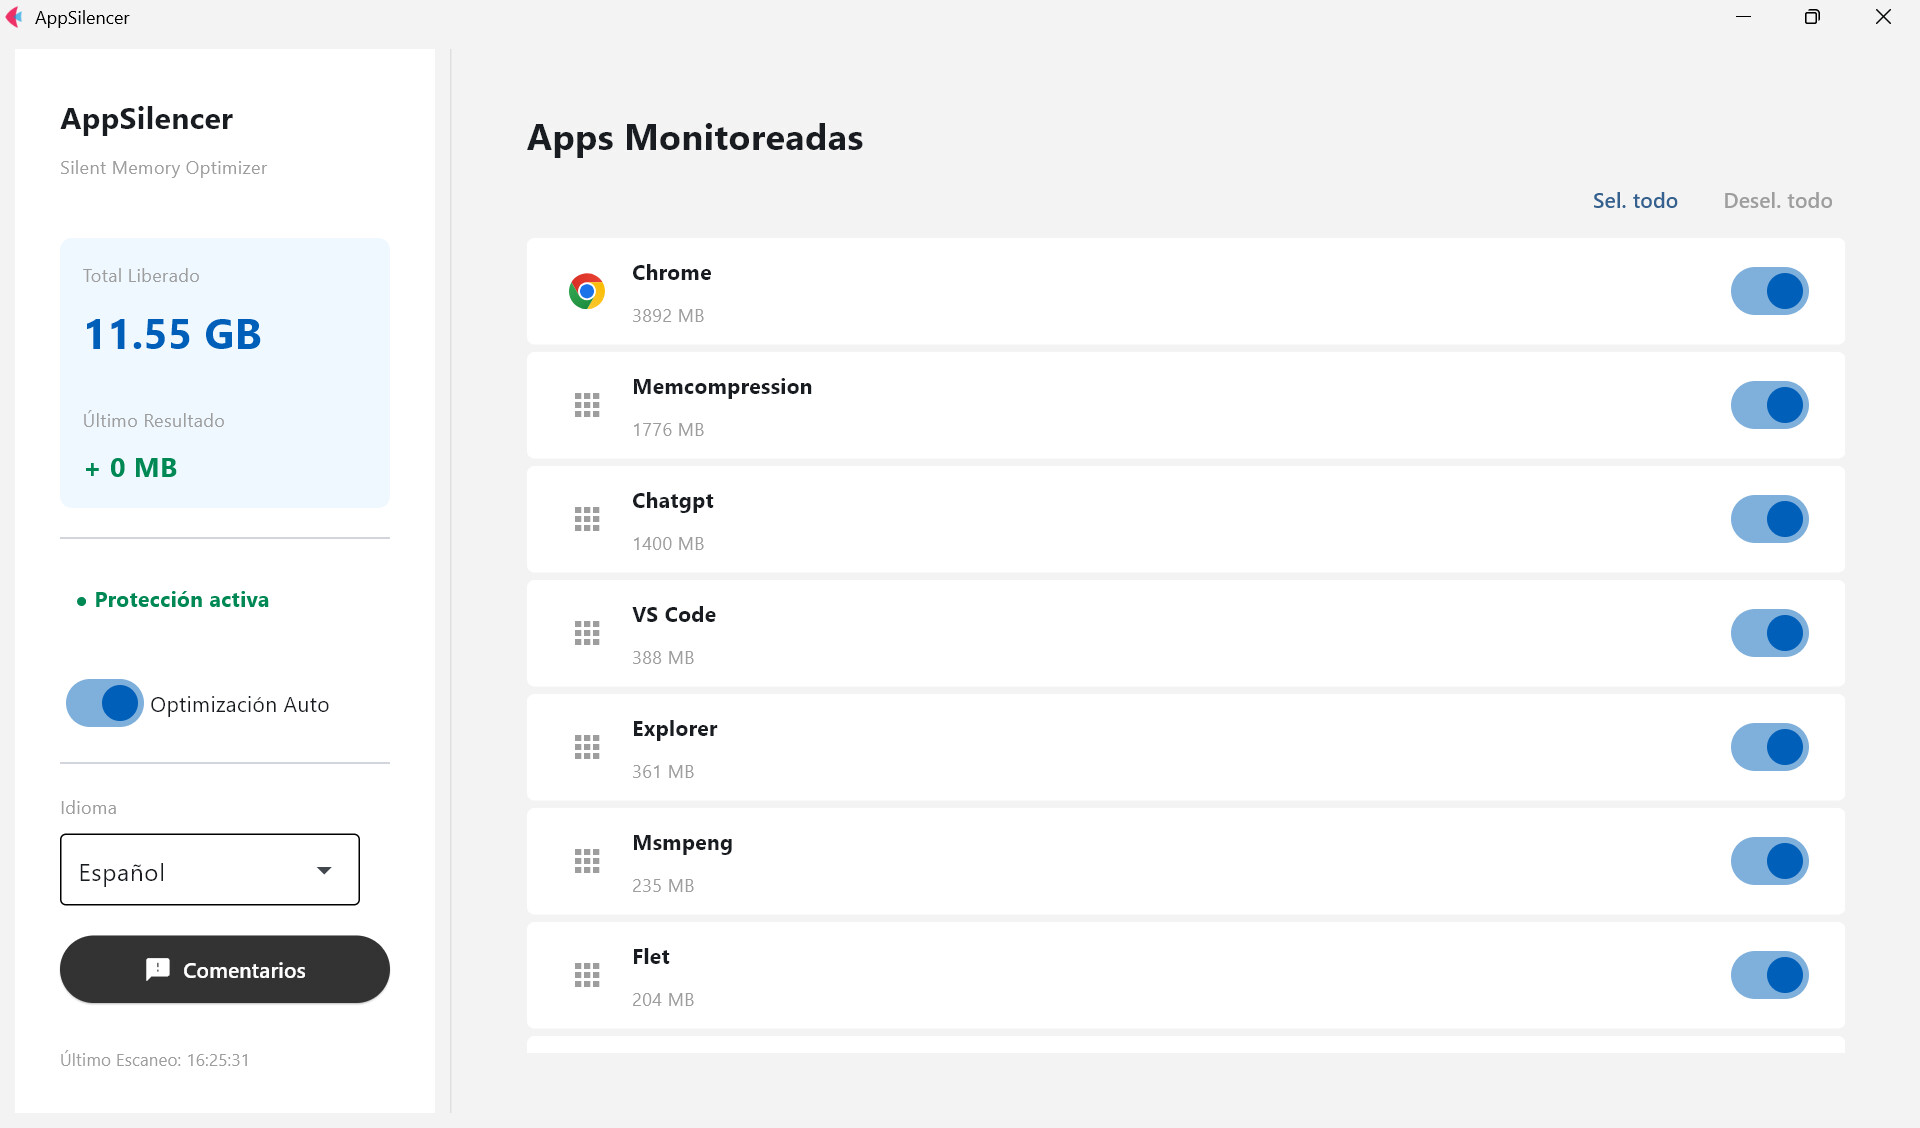Click the AppSilencer logo in the title bar
This screenshot has height=1128, width=1920.
click(14, 17)
